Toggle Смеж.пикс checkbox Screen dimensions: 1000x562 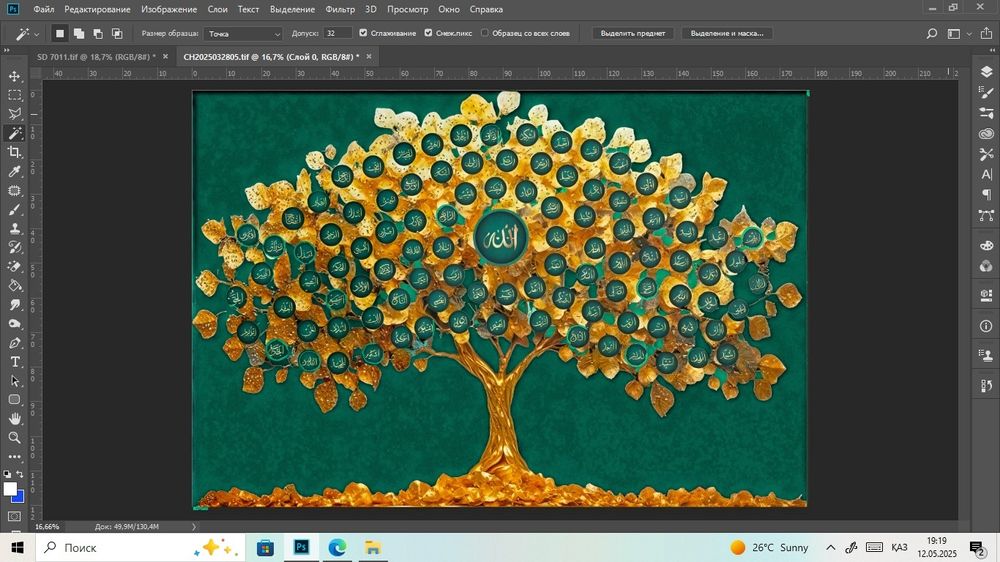coord(428,33)
